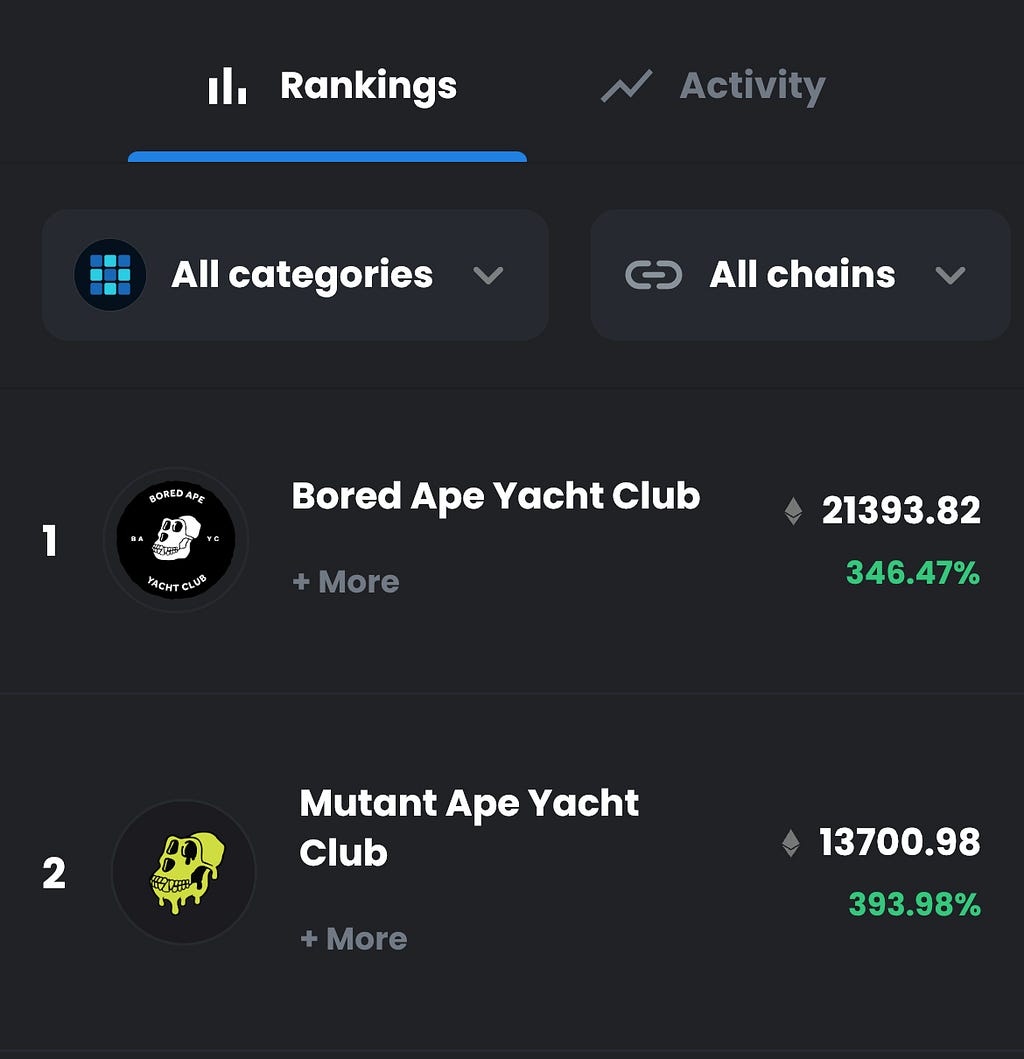
Task: Show more under Bored Ape Yacht Club
Action: tap(346, 582)
